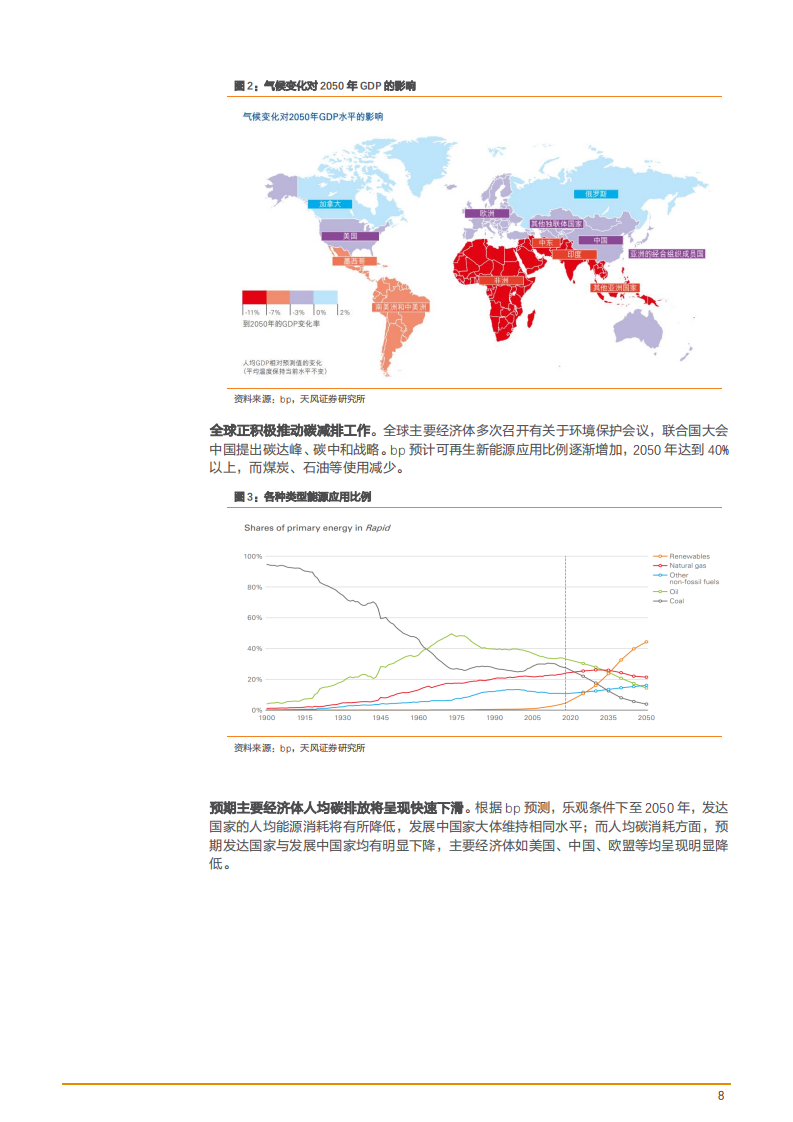Click the chart title 'Shares of primary energy in Rapid'
The image size is (793, 1122).
click(x=317, y=528)
